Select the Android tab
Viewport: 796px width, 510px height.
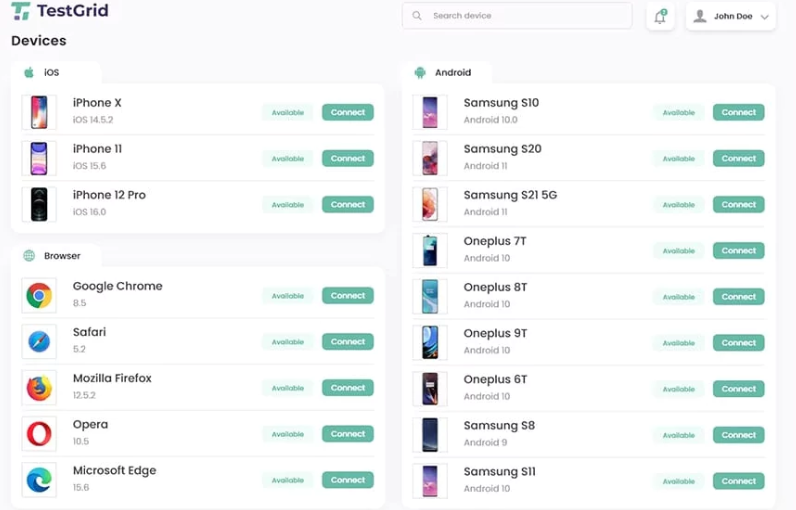(447, 73)
